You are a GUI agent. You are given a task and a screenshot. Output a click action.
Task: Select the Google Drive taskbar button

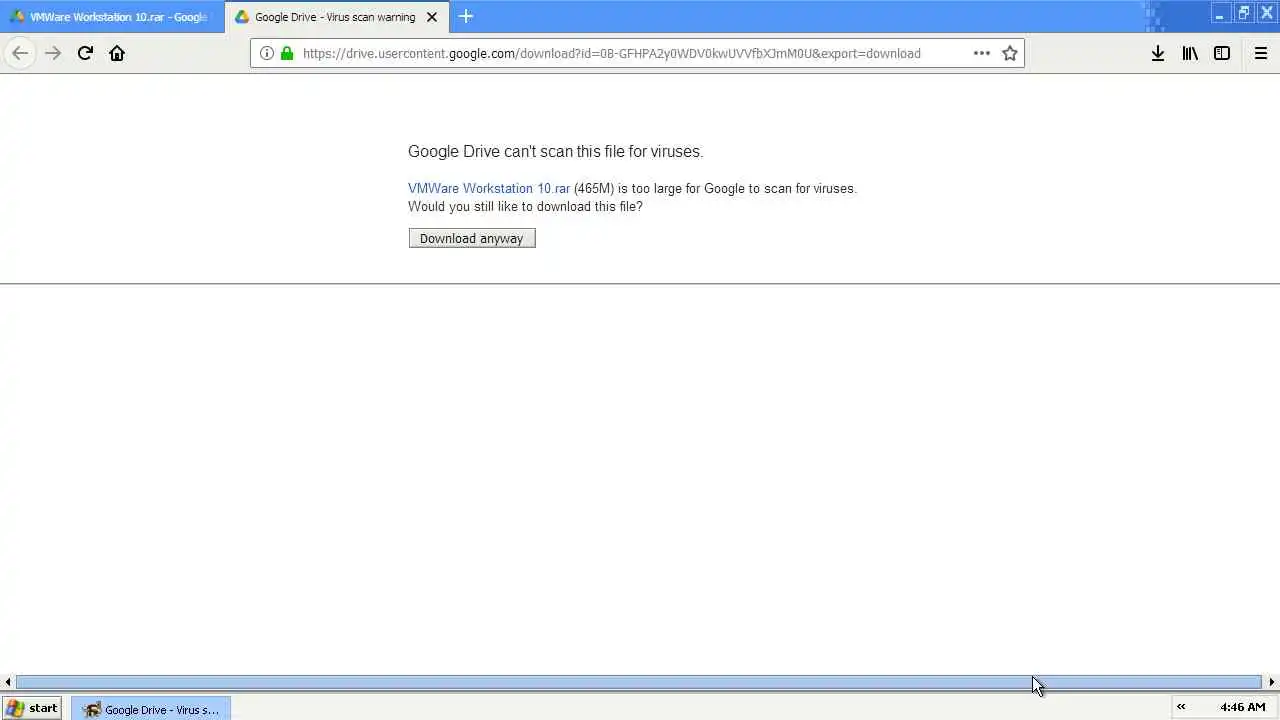click(151, 709)
